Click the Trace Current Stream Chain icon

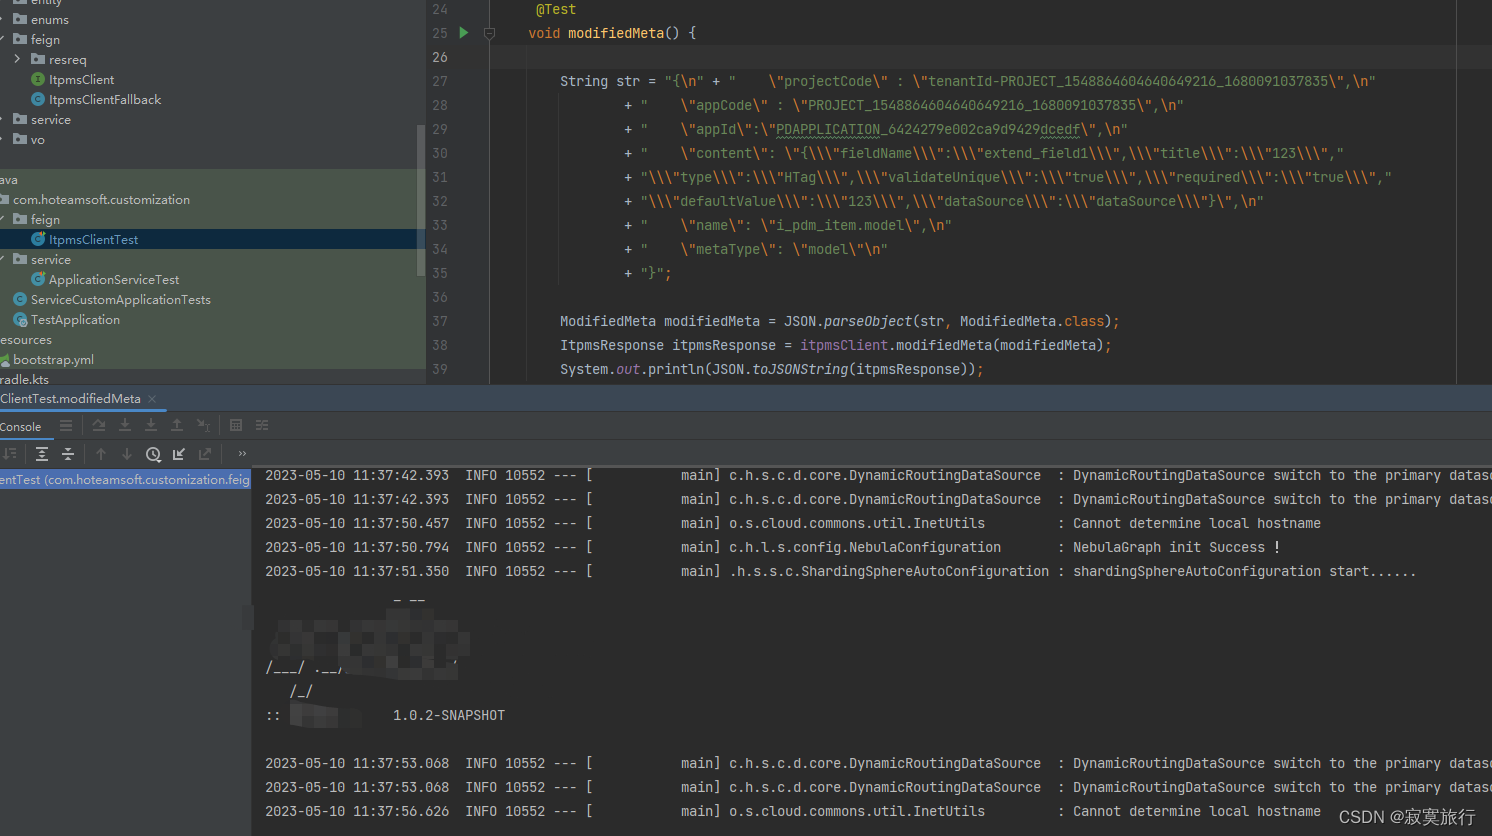pos(262,425)
